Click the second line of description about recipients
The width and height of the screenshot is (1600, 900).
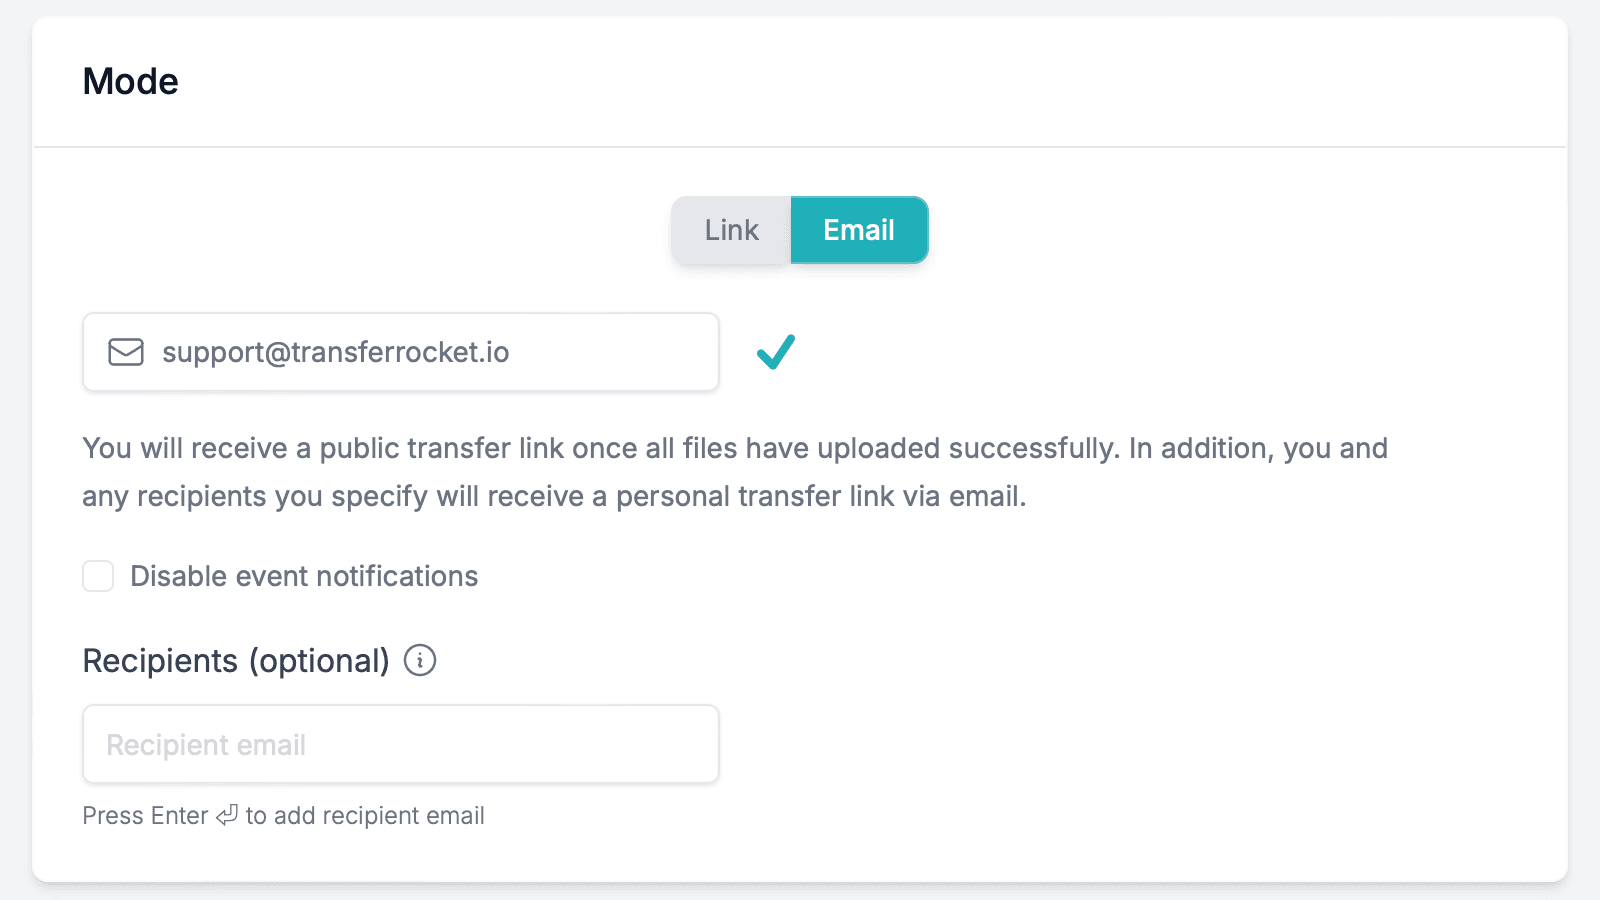pos(554,496)
